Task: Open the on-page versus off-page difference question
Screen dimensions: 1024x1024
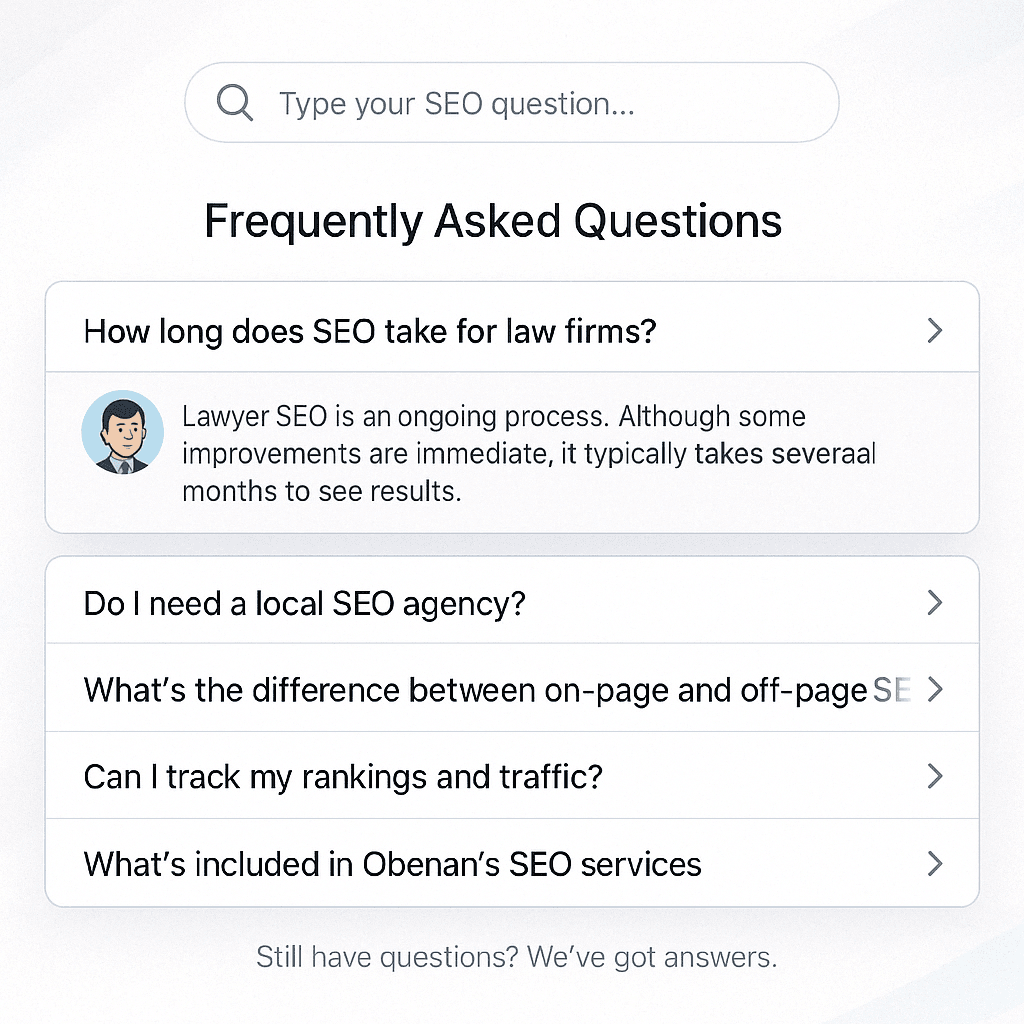Action: (x=512, y=688)
